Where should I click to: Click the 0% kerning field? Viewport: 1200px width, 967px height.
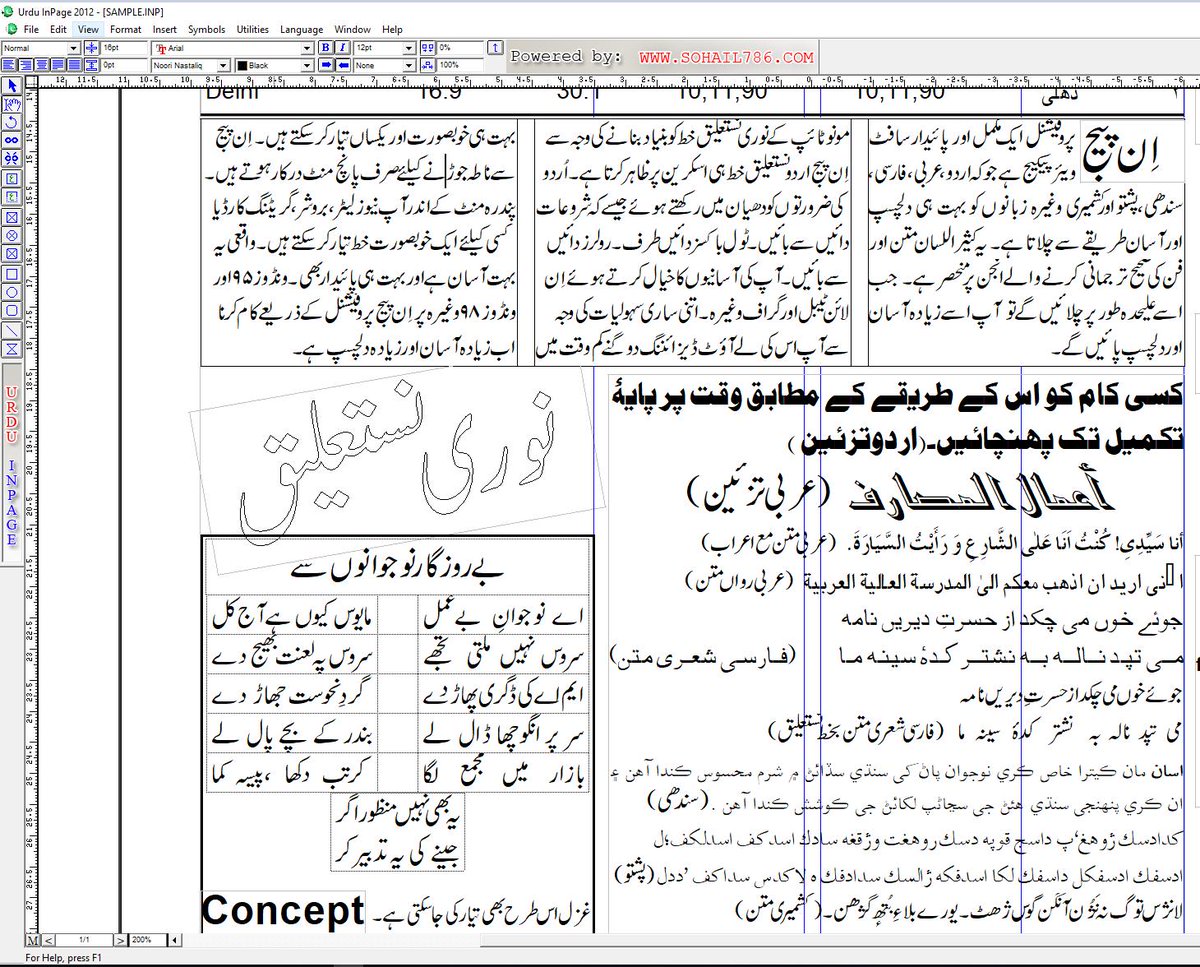[459, 47]
